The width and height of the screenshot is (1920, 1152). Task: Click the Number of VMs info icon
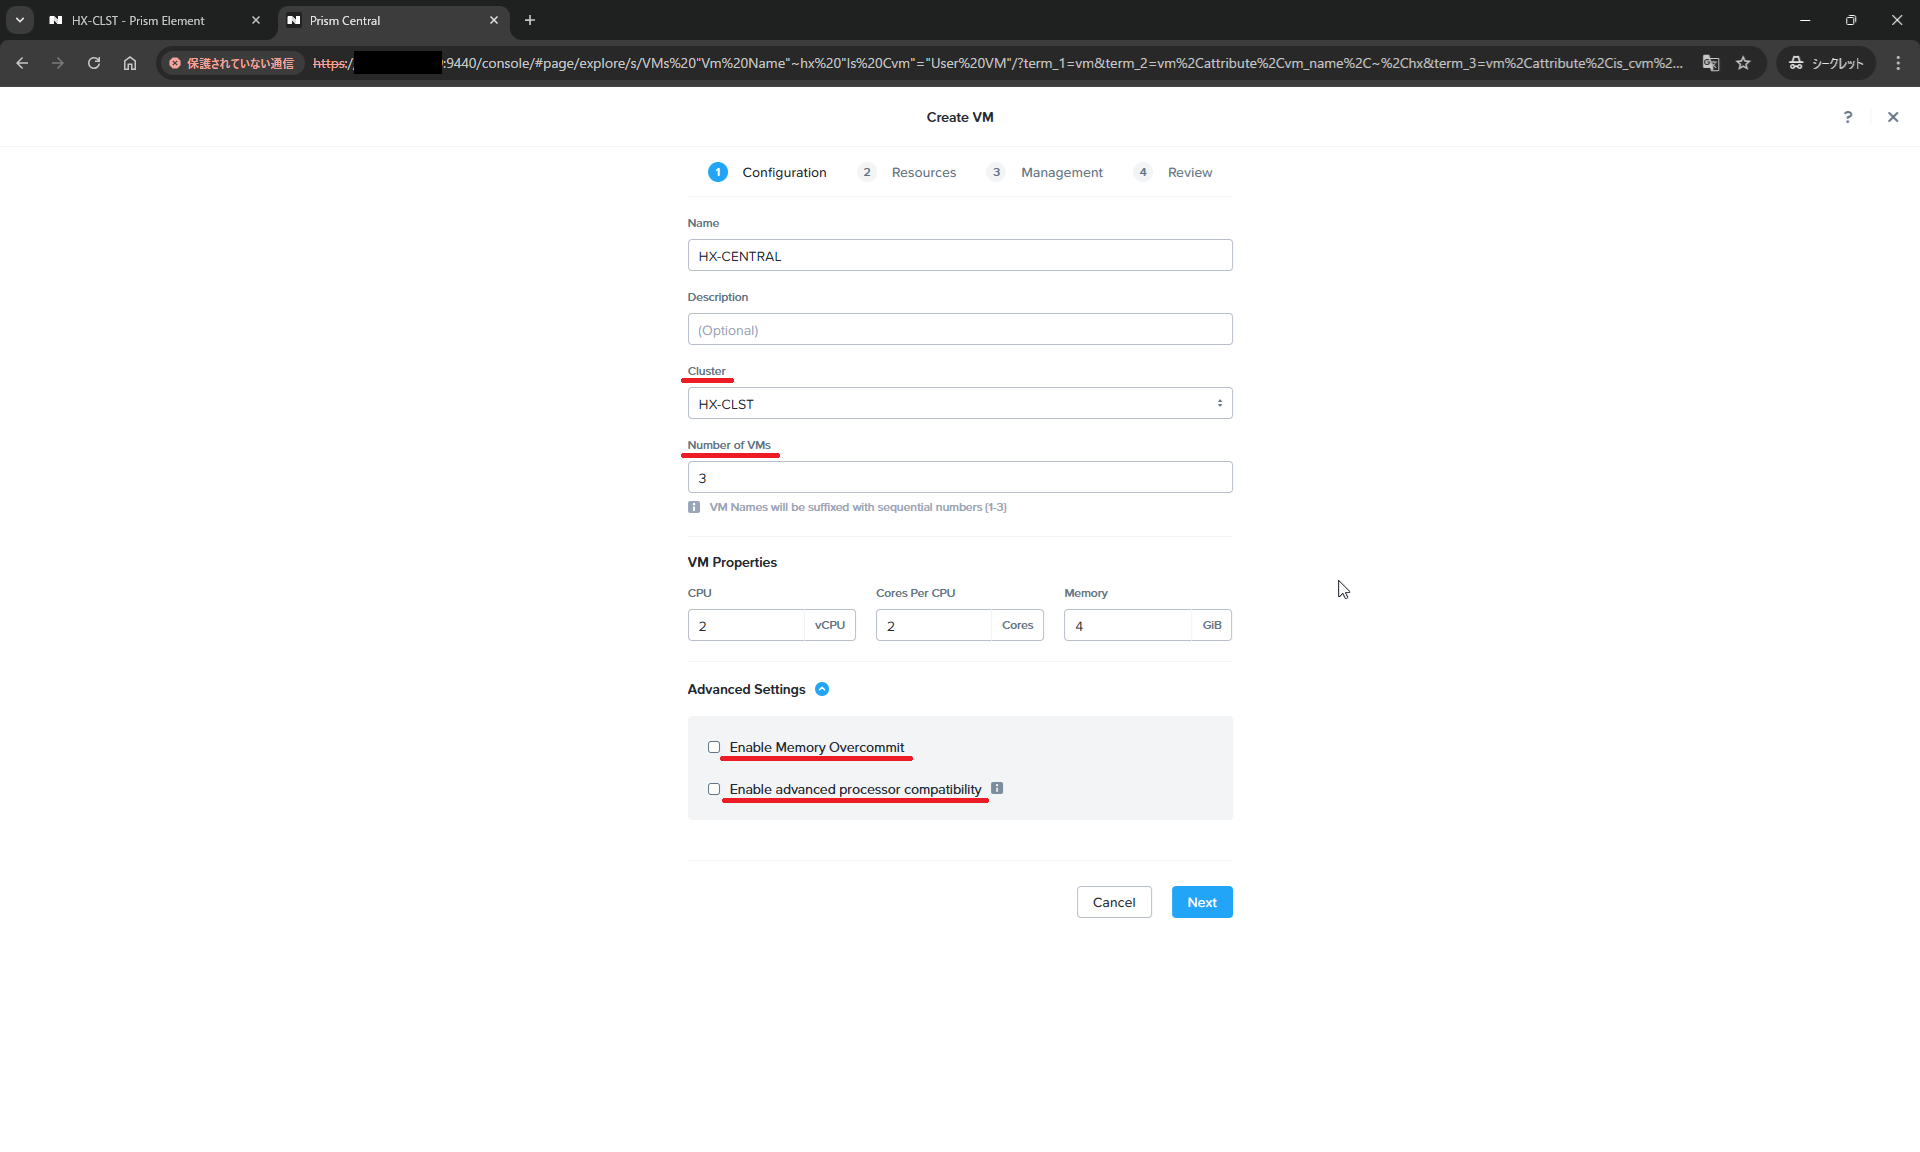click(693, 506)
